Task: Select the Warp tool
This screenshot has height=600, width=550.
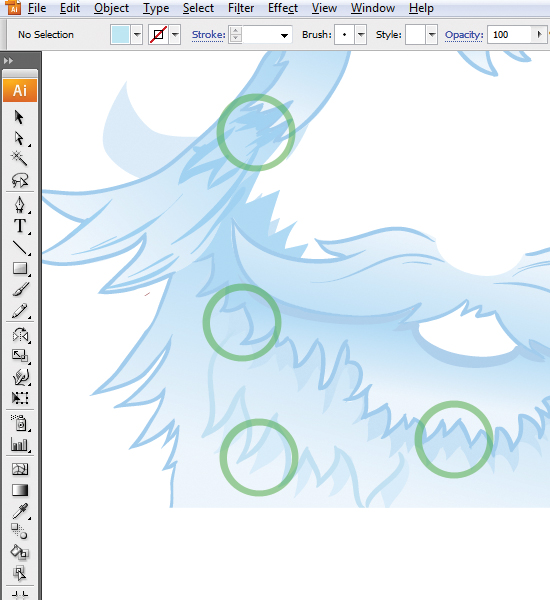Action: (x=20, y=377)
